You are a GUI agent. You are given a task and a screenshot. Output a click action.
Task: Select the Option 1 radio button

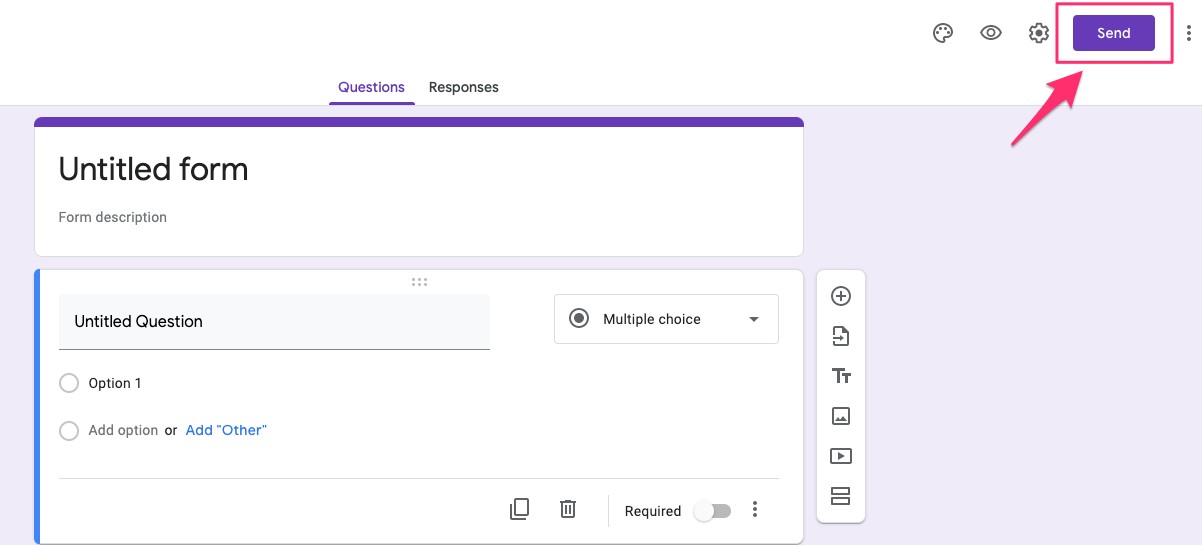point(69,383)
